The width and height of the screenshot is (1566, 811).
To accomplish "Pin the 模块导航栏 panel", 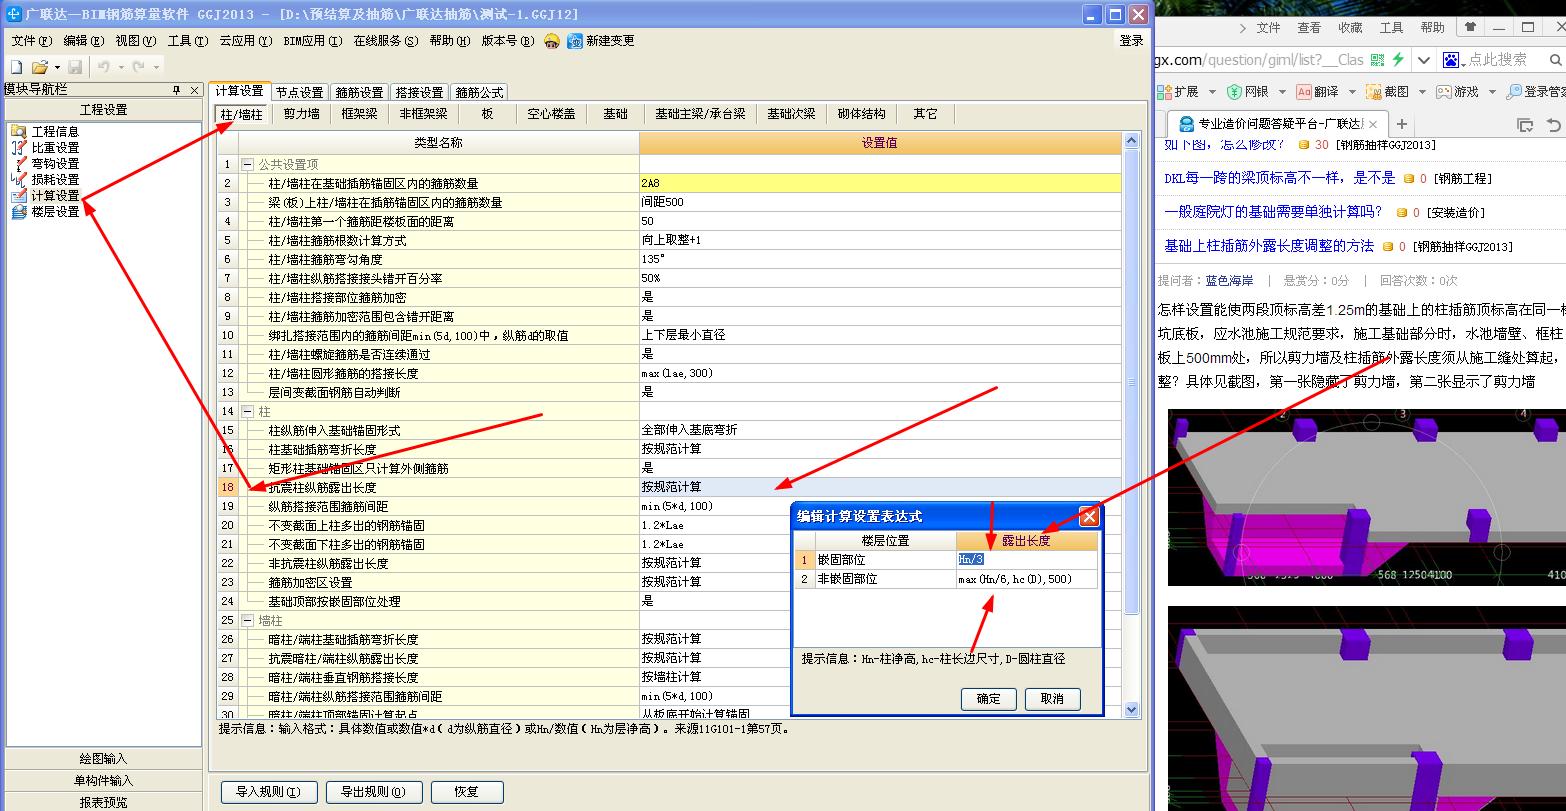I will click(x=177, y=90).
